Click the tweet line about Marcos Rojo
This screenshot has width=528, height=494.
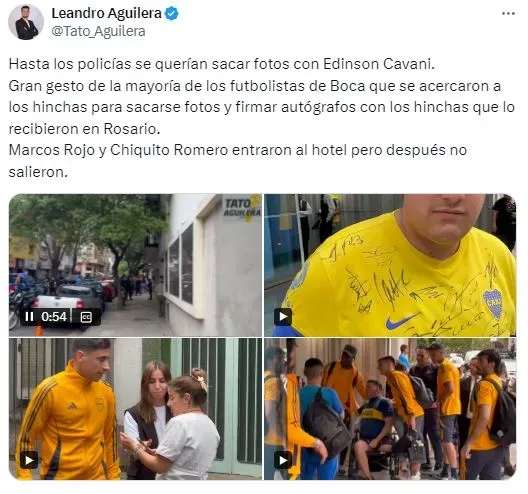click(x=238, y=161)
